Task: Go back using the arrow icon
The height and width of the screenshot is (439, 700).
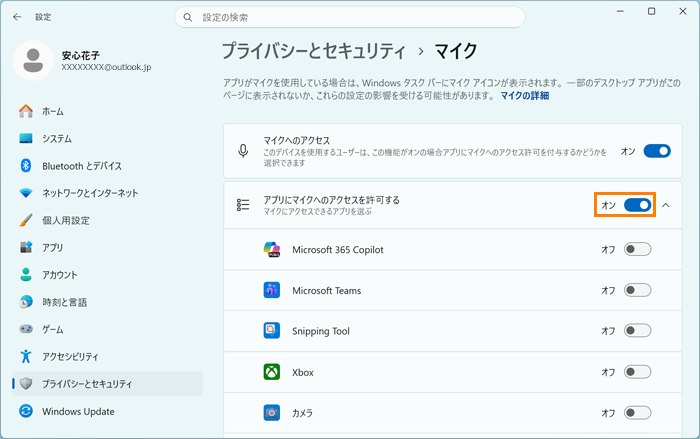Action: pyautogui.click(x=17, y=17)
